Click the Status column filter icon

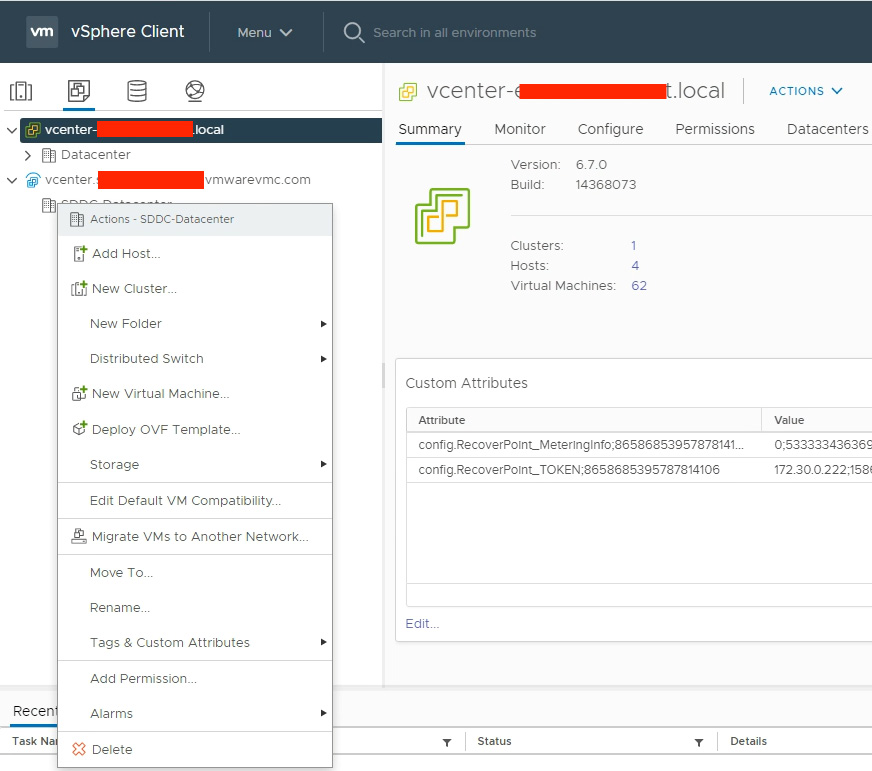(x=699, y=742)
